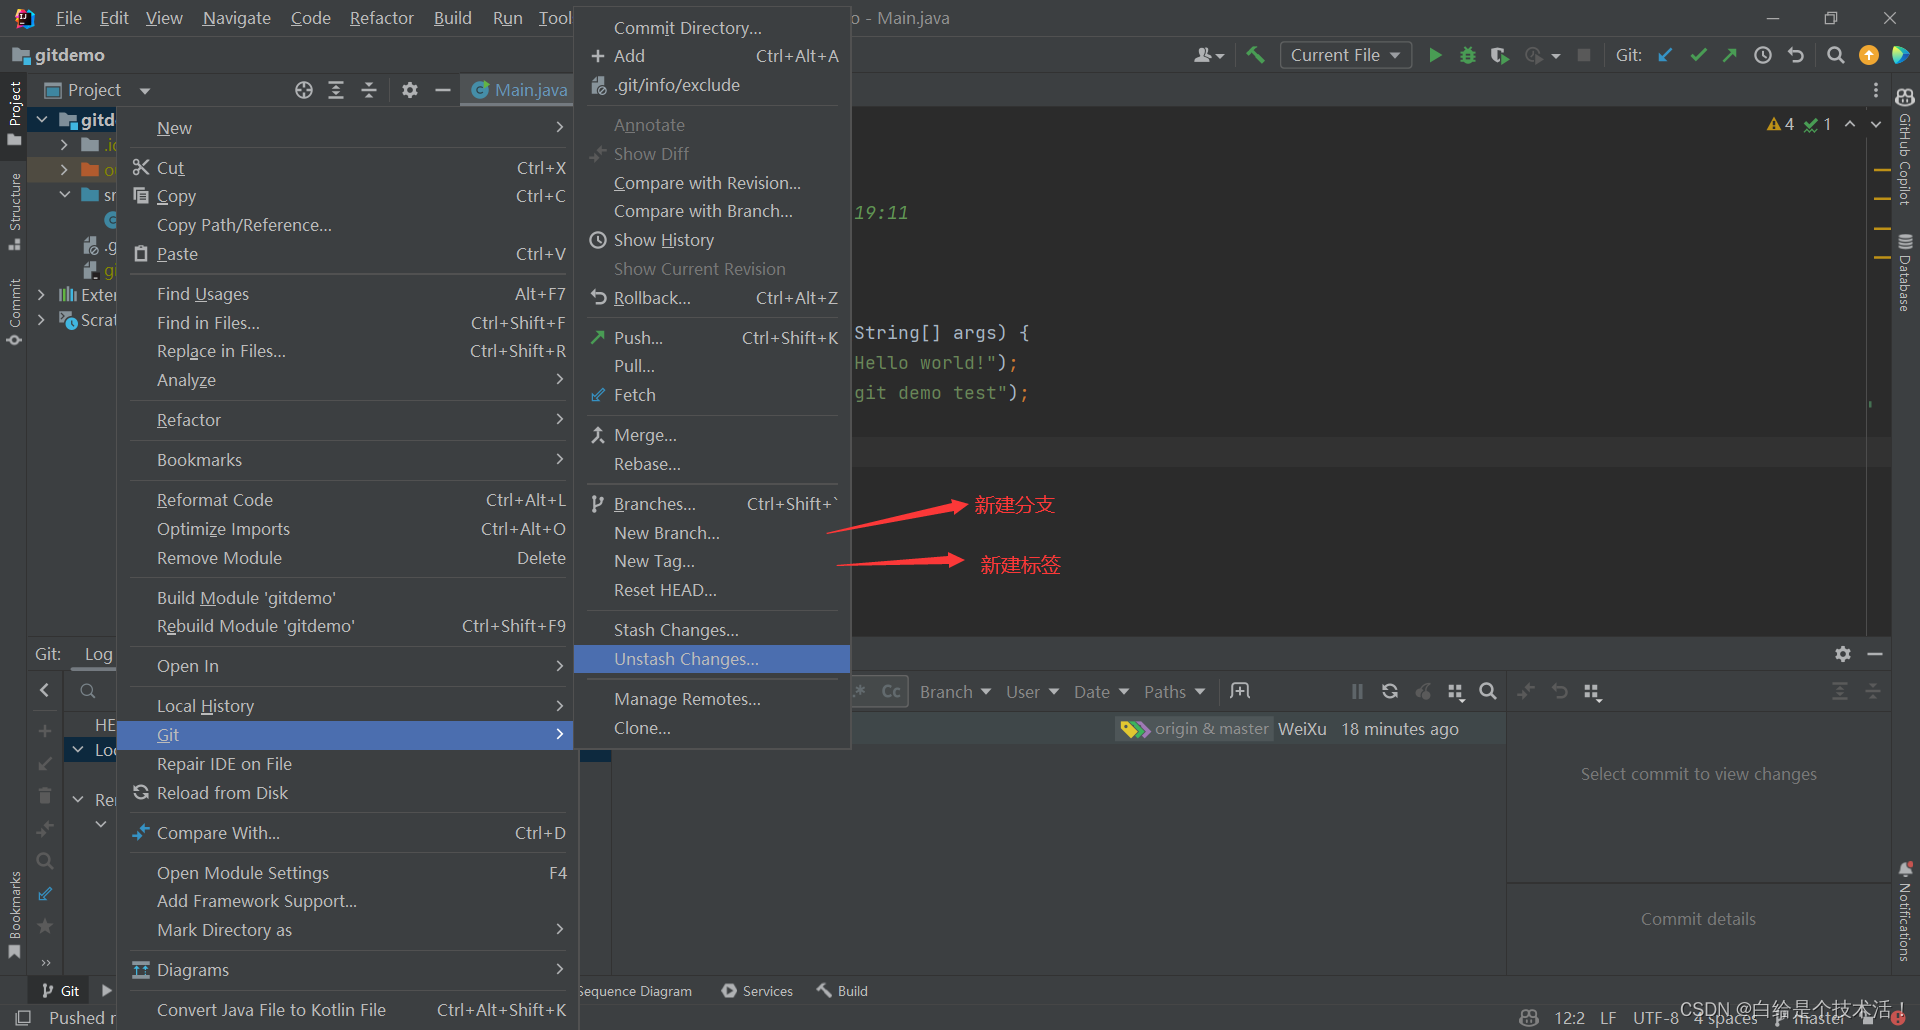
Task: Click Show History in the Git submenu
Action: click(x=712, y=240)
